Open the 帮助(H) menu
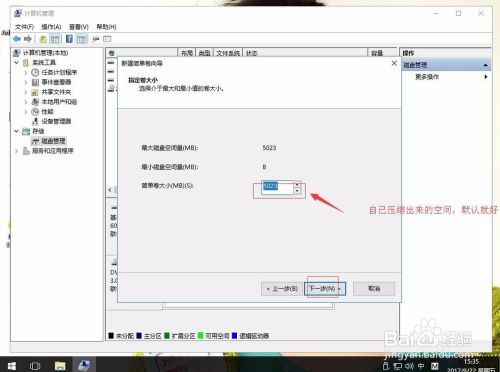The image size is (500, 372). point(106,27)
